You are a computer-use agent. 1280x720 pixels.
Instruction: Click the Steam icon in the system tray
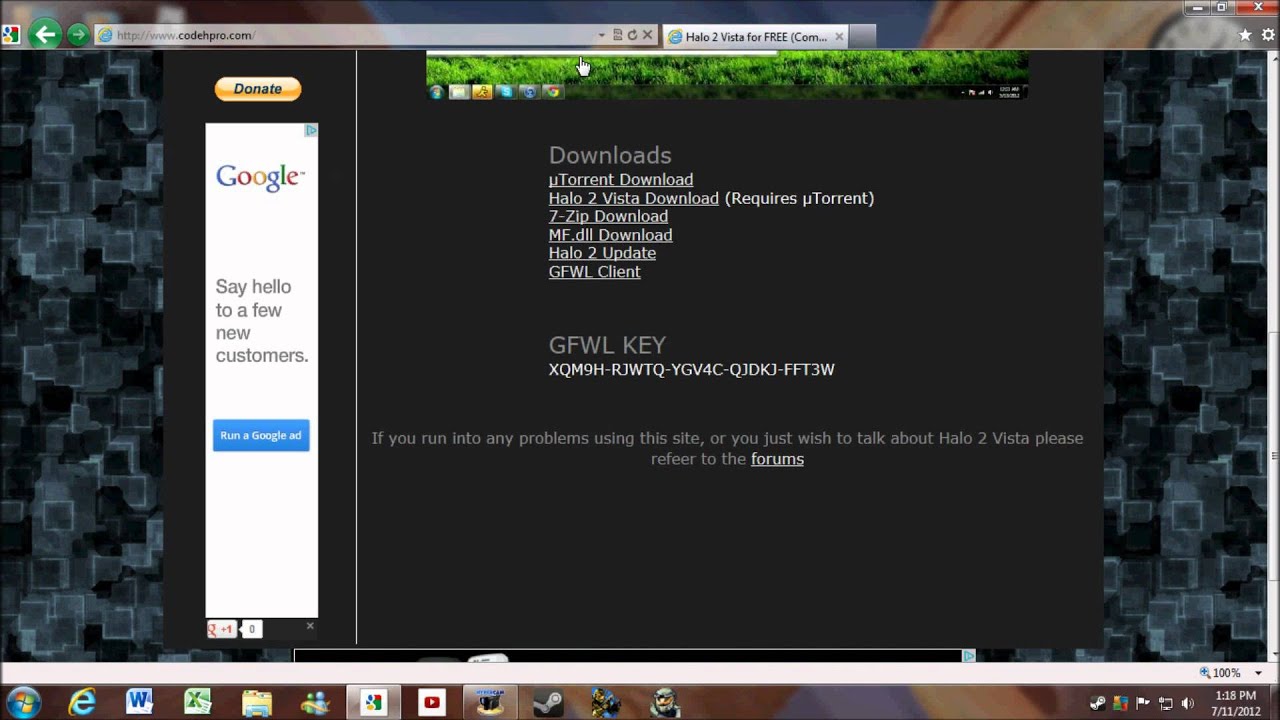(1098, 703)
